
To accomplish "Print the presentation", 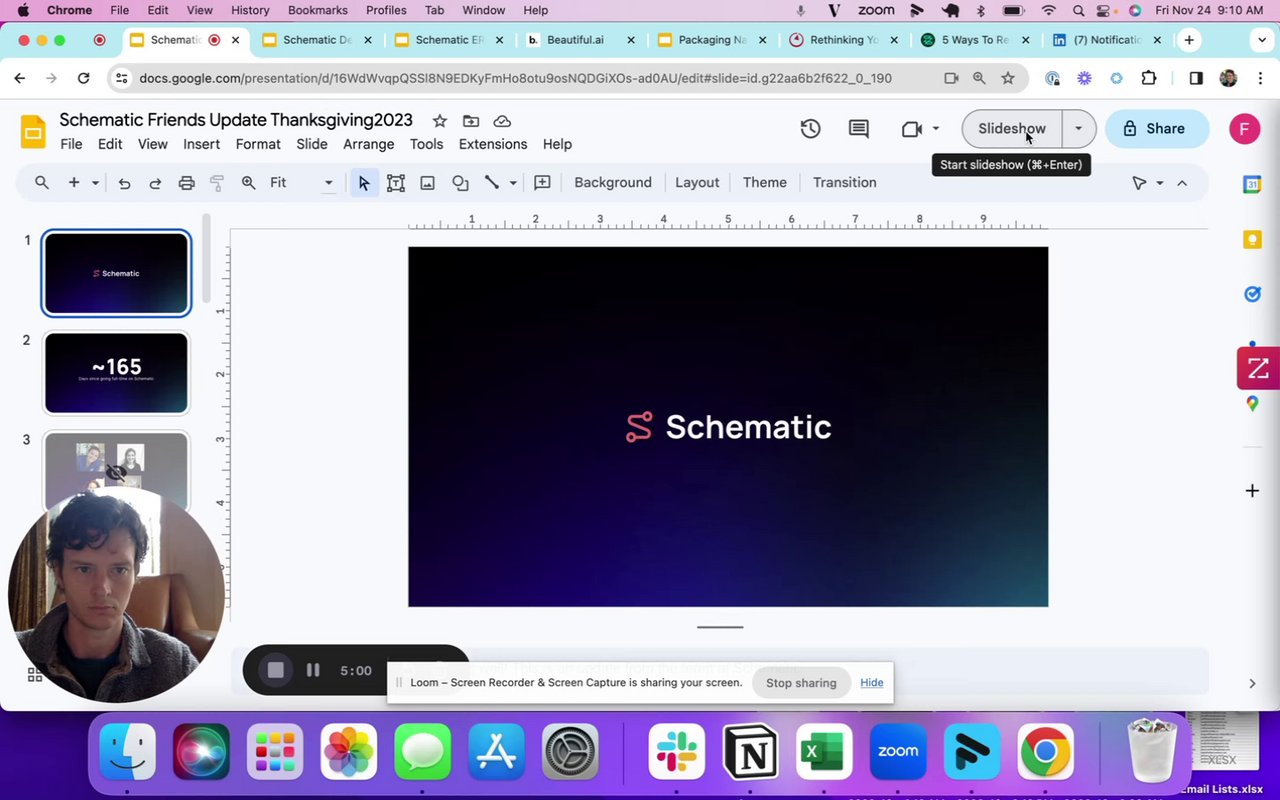I will (186, 182).
